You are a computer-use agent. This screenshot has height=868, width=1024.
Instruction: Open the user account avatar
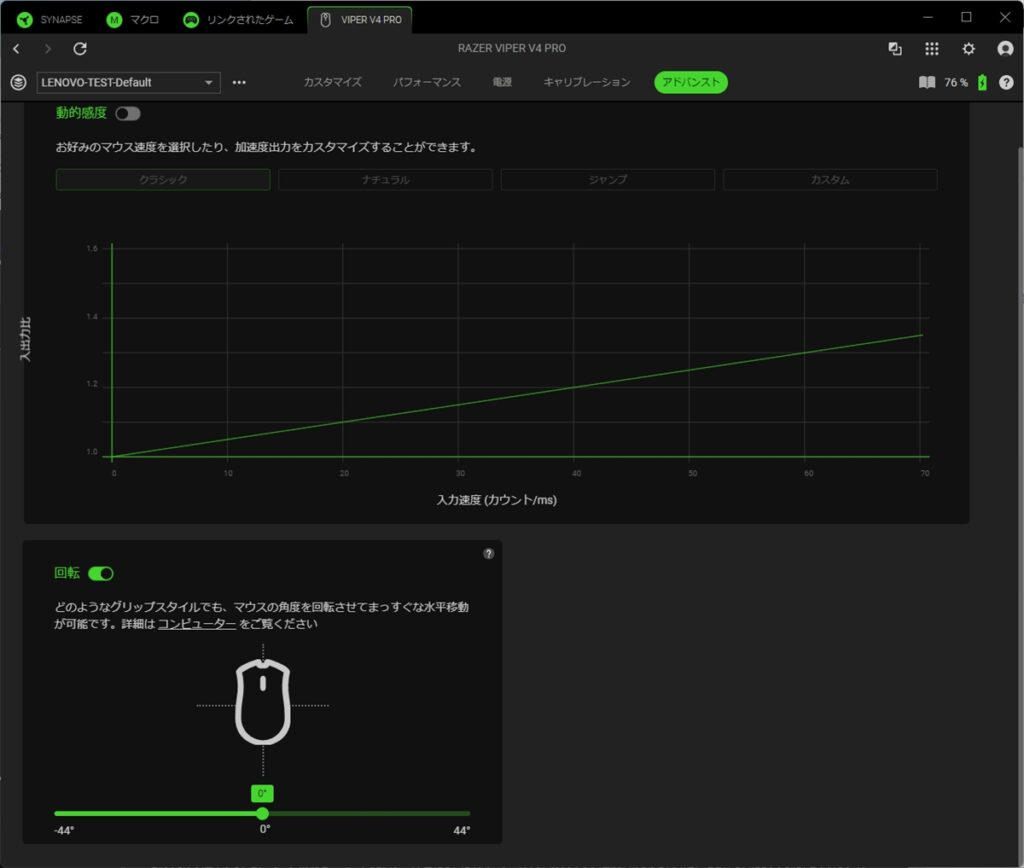[1005, 49]
